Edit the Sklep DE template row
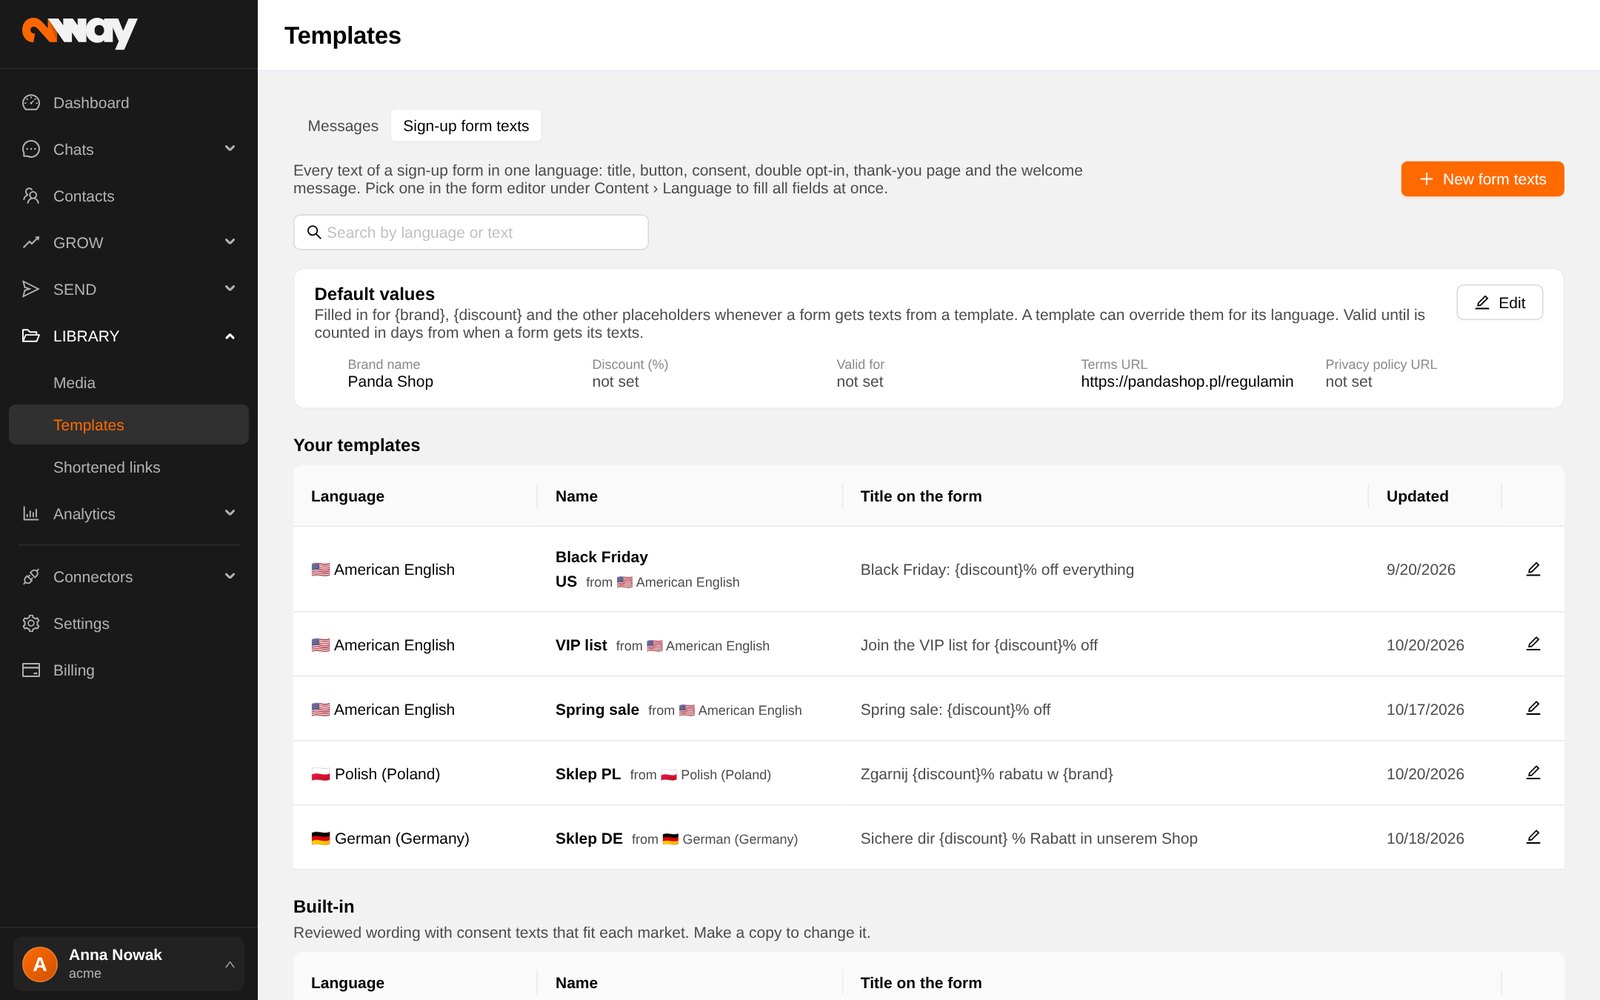 pyautogui.click(x=1533, y=837)
